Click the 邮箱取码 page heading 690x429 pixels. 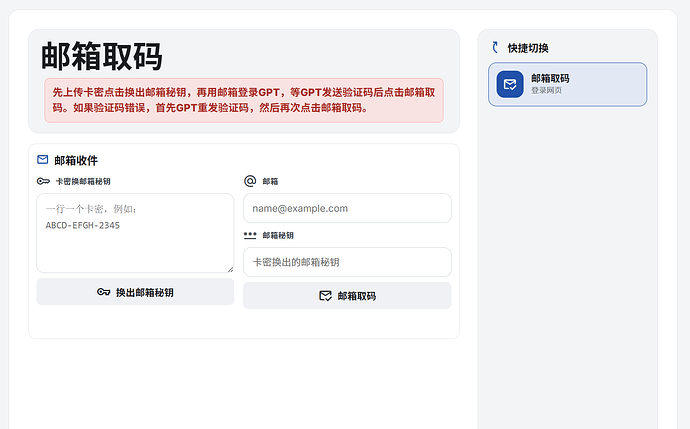(x=102, y=56)
